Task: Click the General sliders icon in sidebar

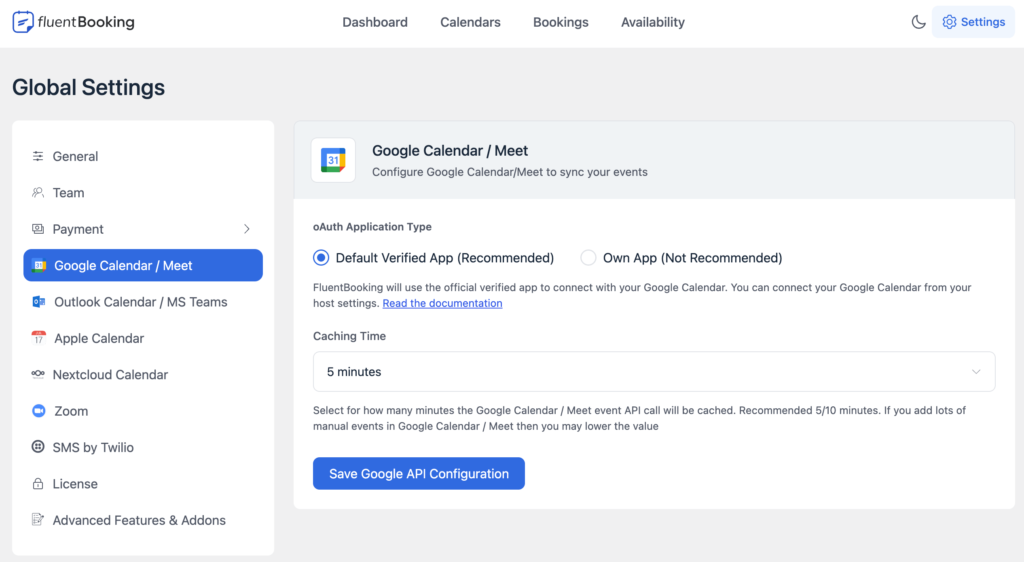Action: coord(38,156)
